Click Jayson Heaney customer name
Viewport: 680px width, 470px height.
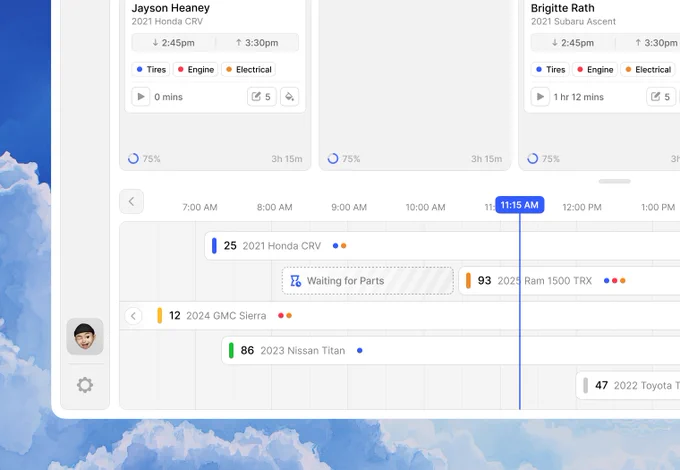[x=171, y=8]
